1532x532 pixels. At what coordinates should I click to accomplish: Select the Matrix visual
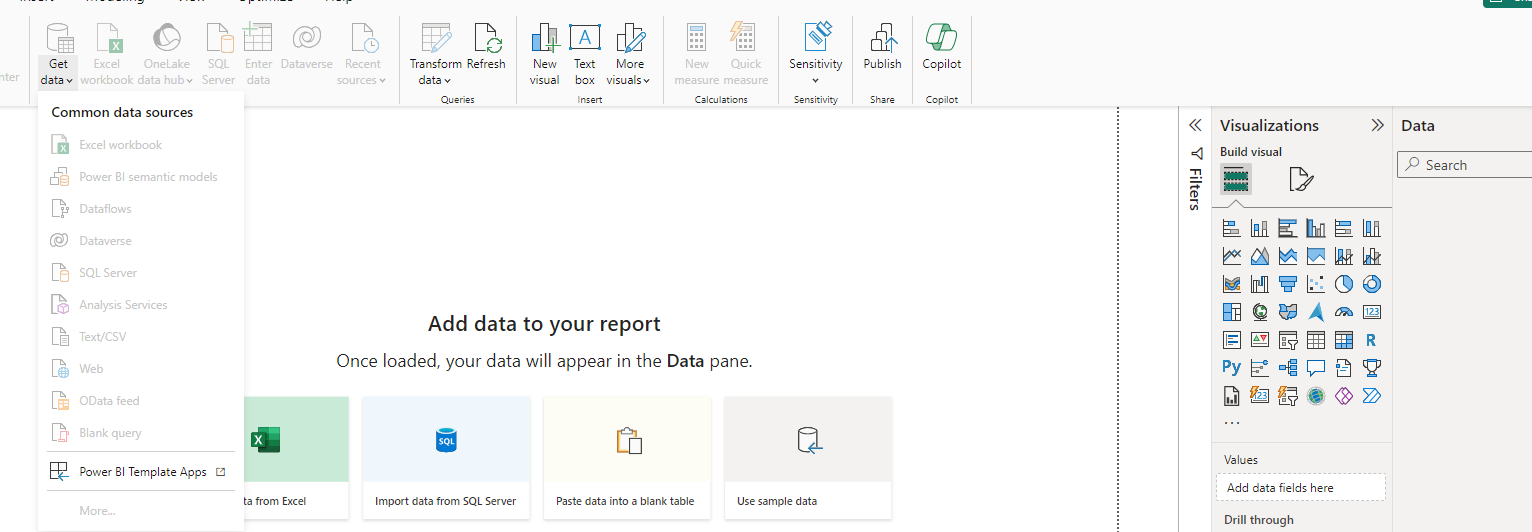[x=1344, y=340]
